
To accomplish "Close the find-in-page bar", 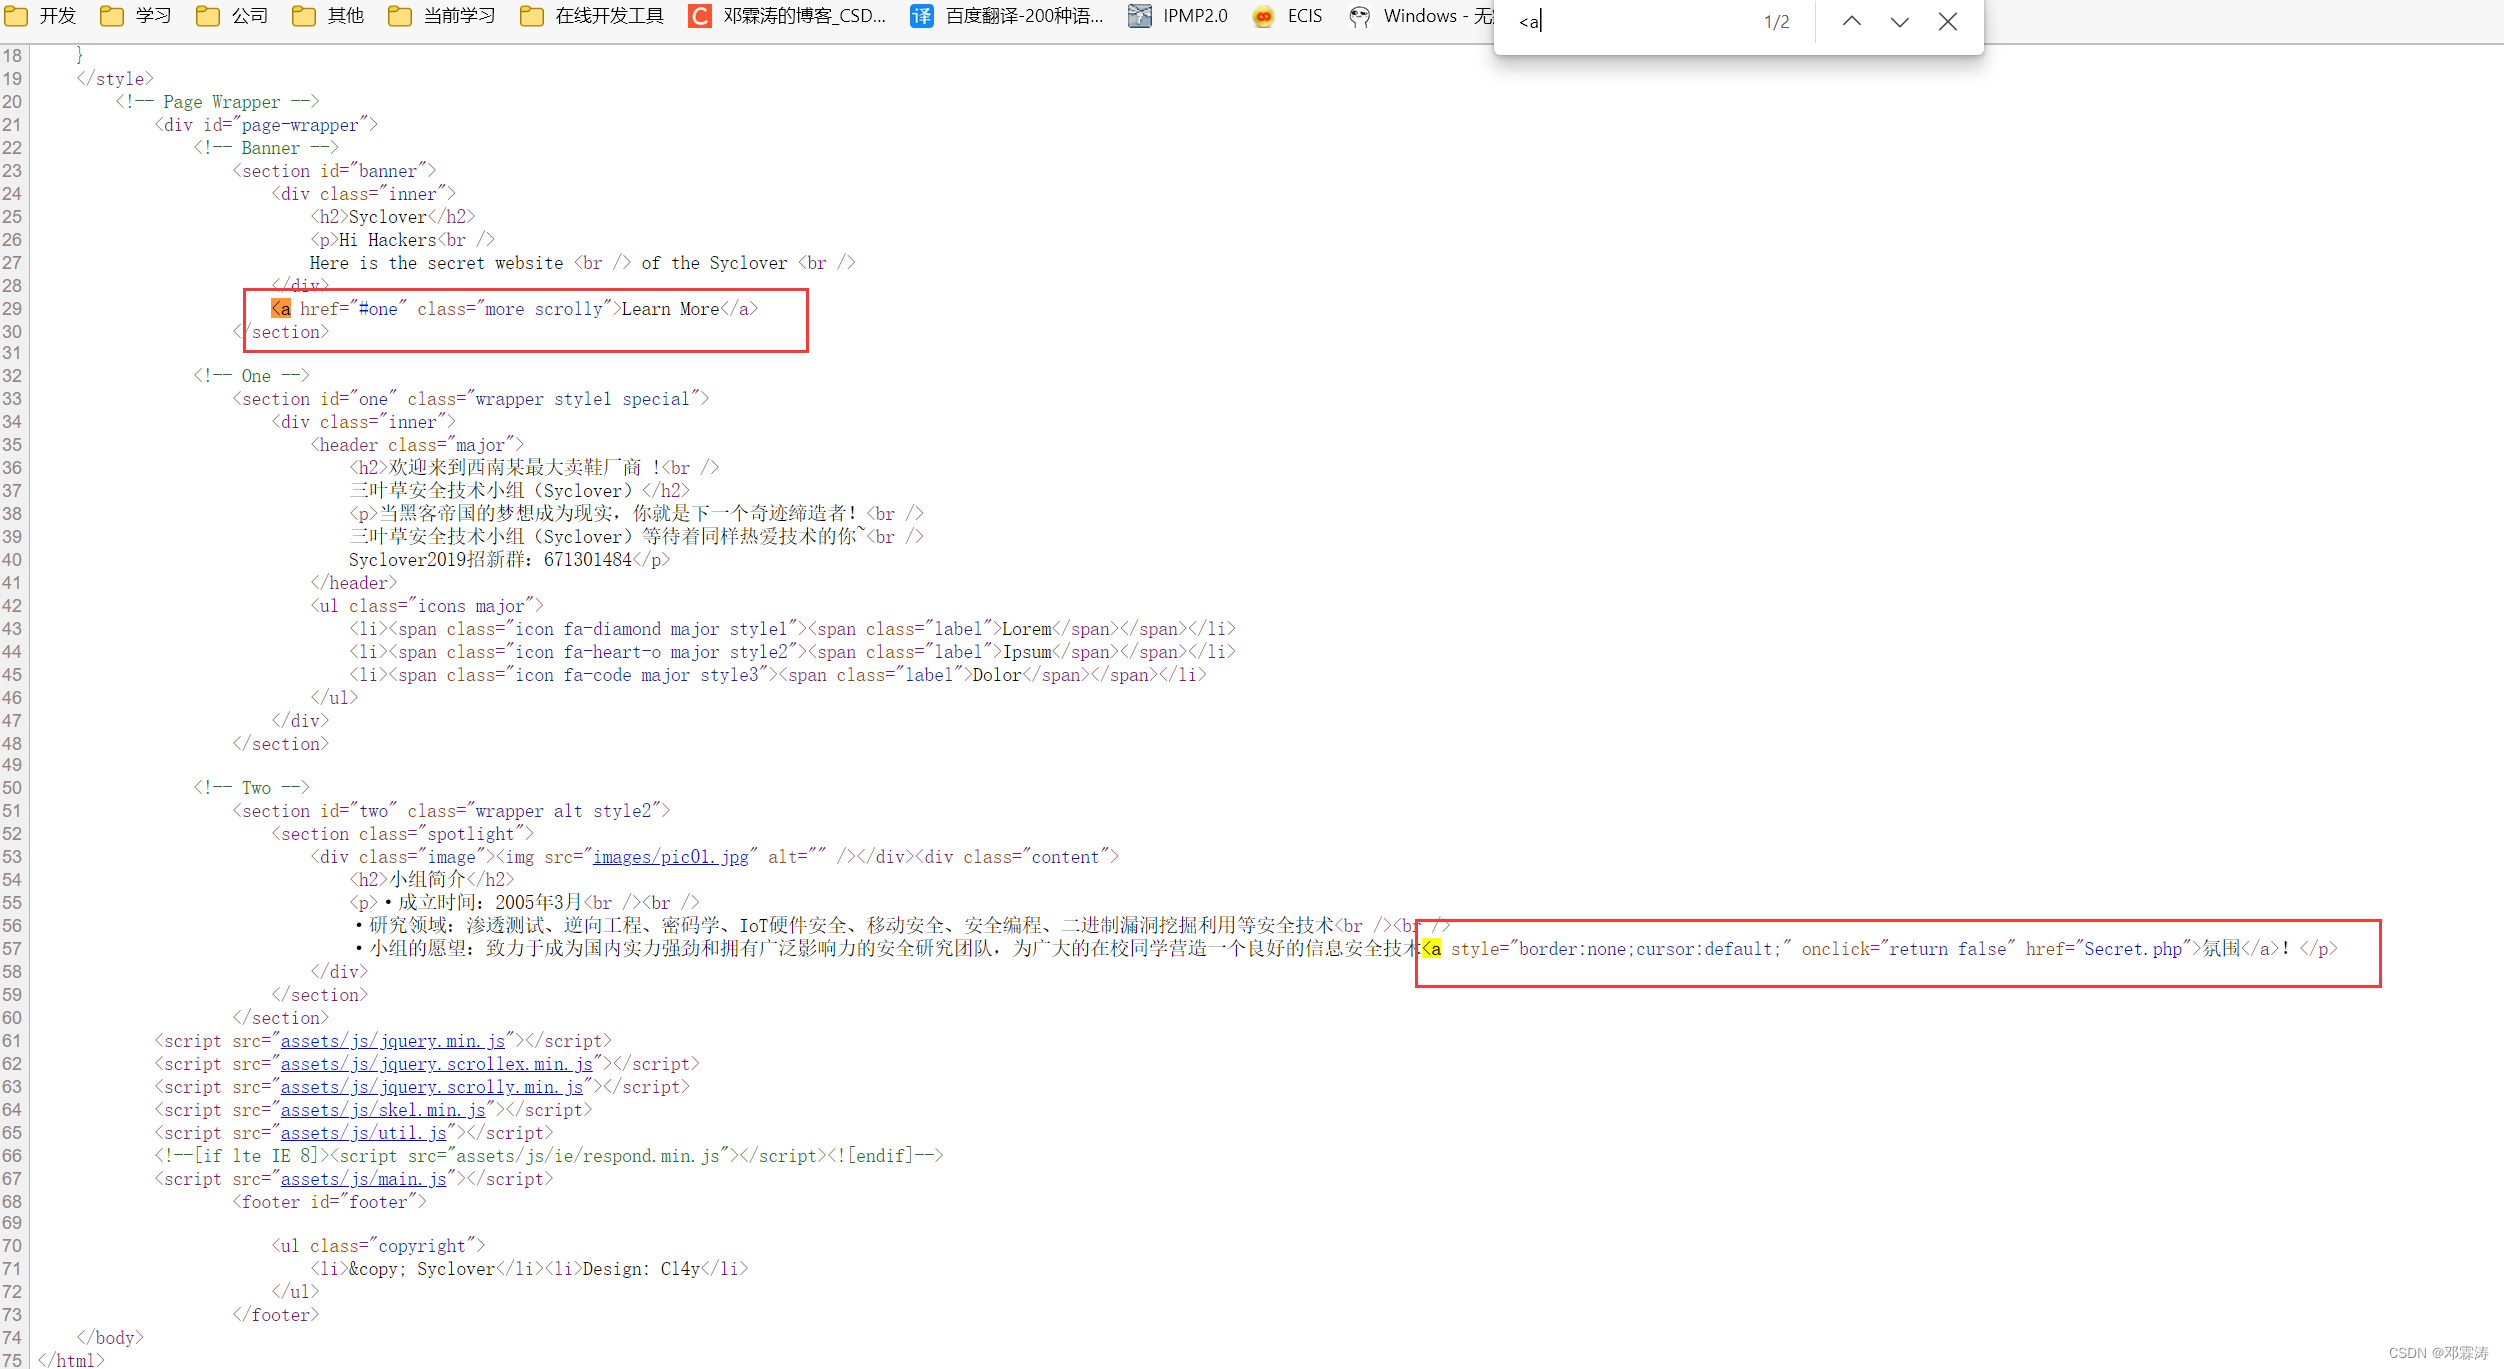I will point(1946,20).
